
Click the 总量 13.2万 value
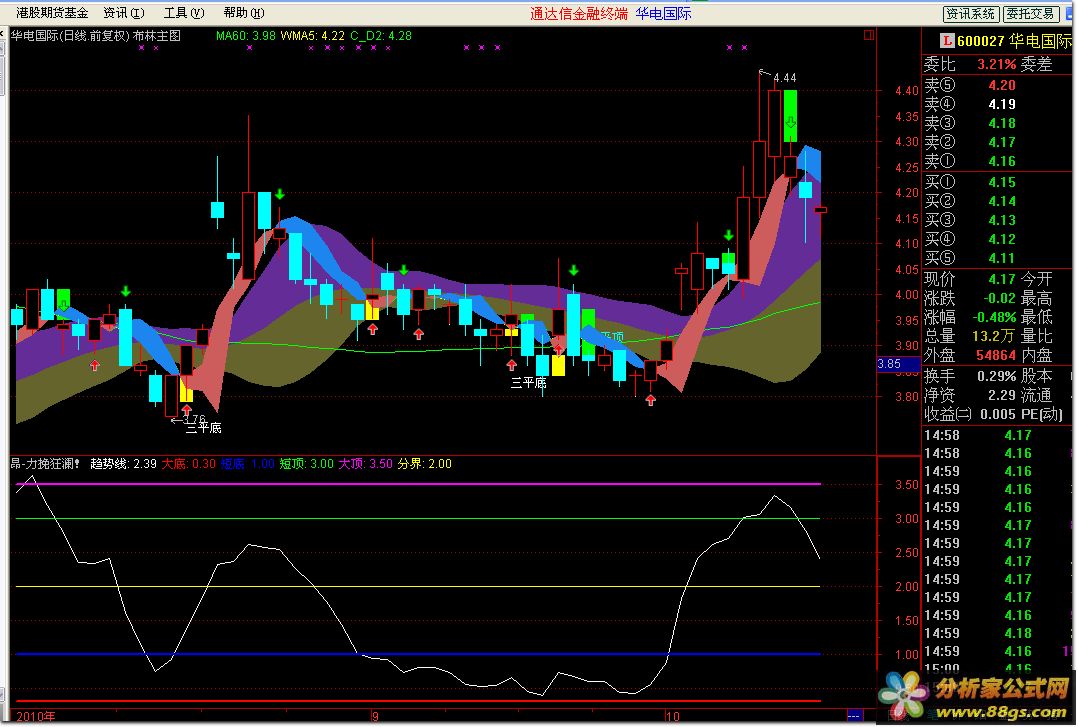993,336
